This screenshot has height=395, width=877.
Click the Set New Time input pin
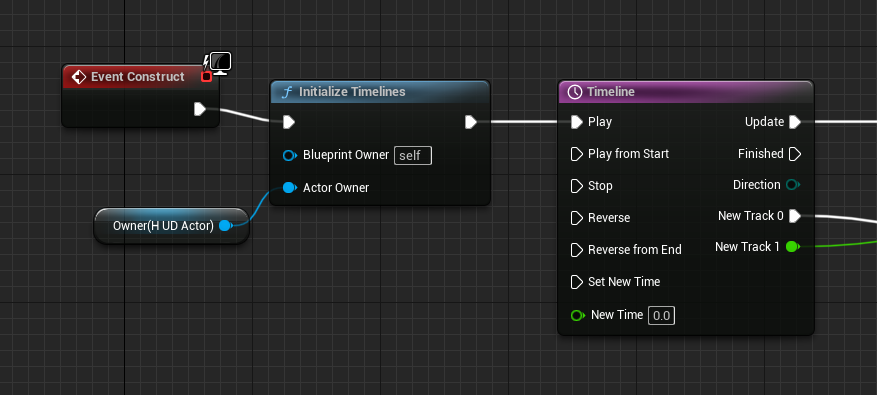(x=577, y=281)
